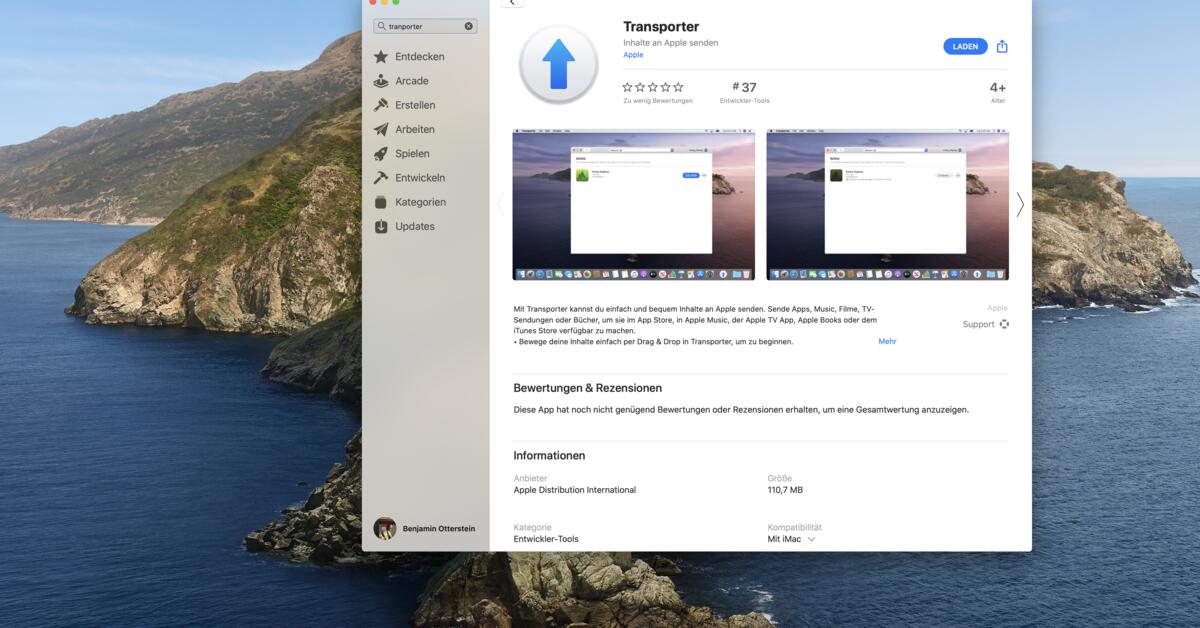
Task: Click the right chevron to view more screenshots
Action: tap(1020, 204)
